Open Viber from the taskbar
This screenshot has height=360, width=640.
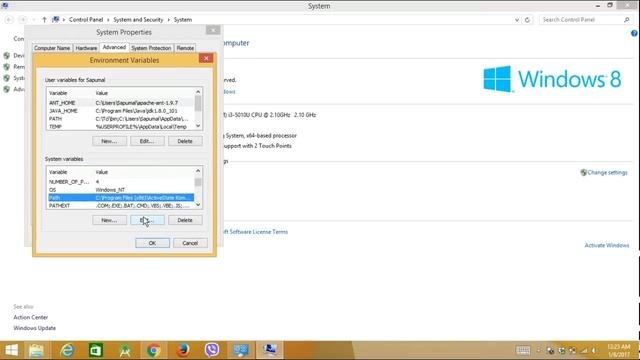(212, 350)
